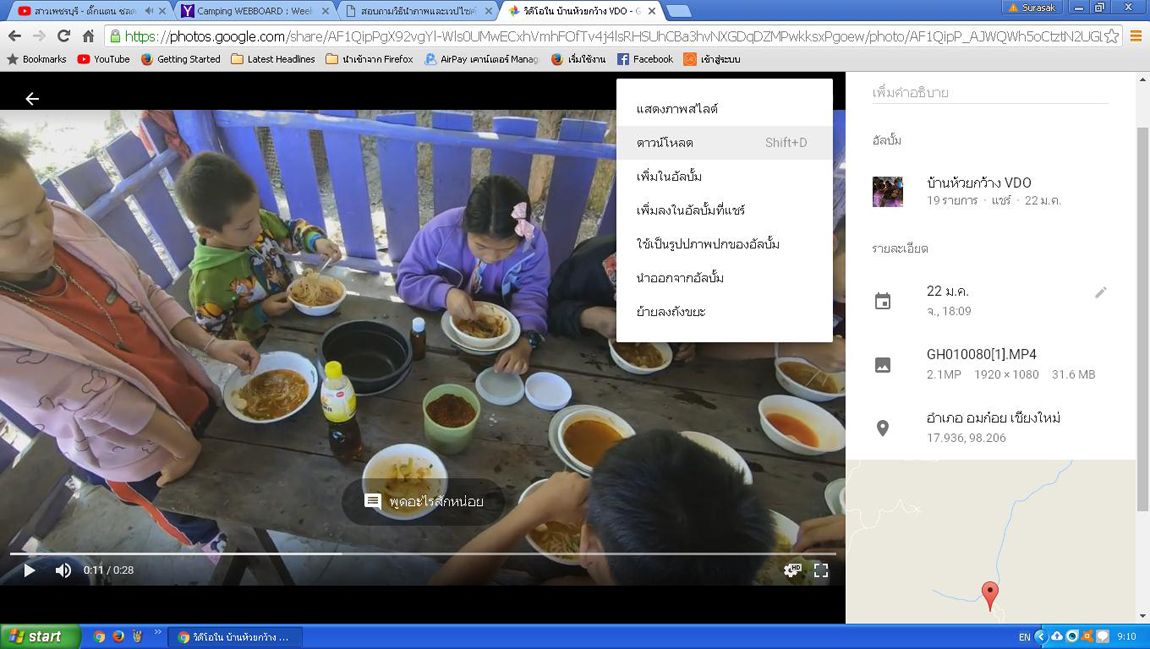Viewport: 1150px width, 649px height.
Task: Open AirPay bookmark
Action: click(x=482, y=59)
